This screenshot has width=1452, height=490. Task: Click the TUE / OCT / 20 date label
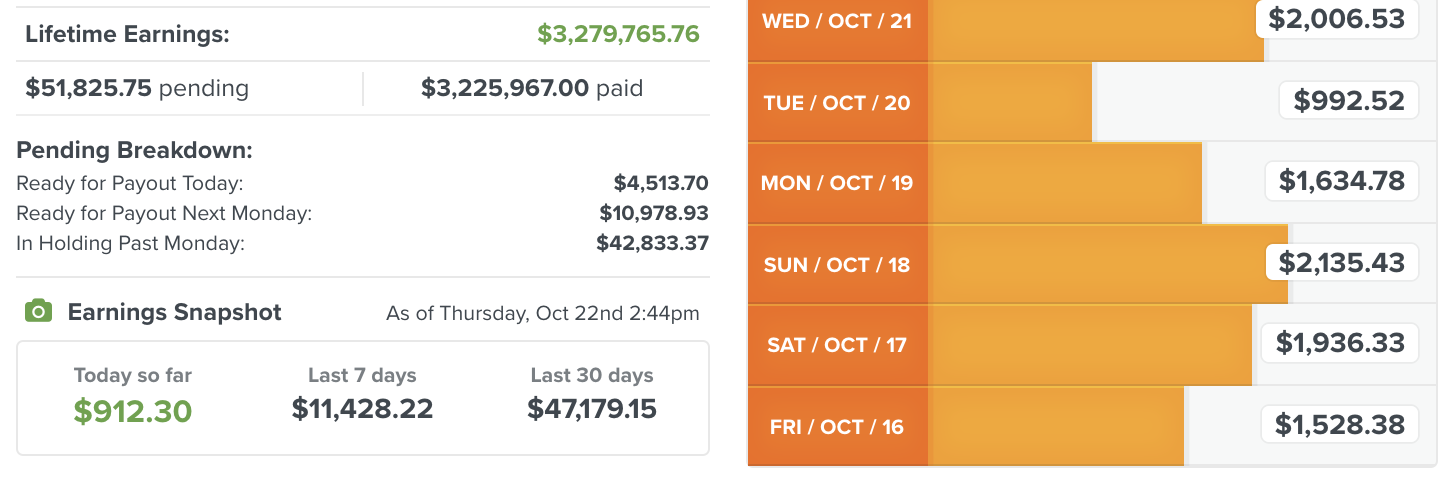837,102
